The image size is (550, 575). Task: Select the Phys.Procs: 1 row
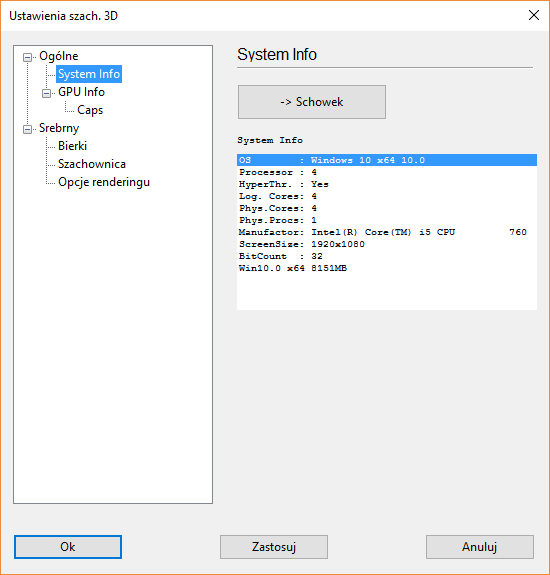(x=387, y=220)
